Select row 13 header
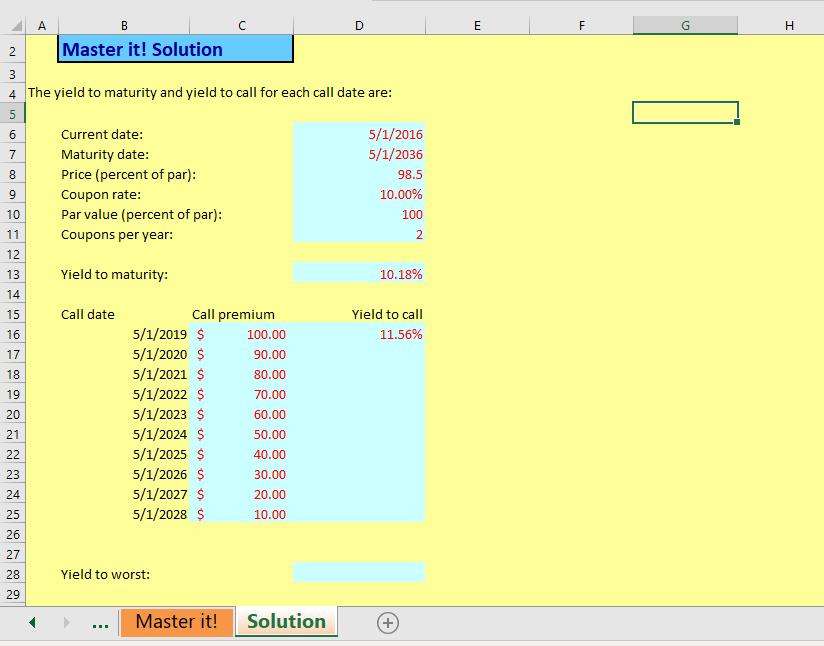Screen dimensions: 824x646 [x=13, y=274]
